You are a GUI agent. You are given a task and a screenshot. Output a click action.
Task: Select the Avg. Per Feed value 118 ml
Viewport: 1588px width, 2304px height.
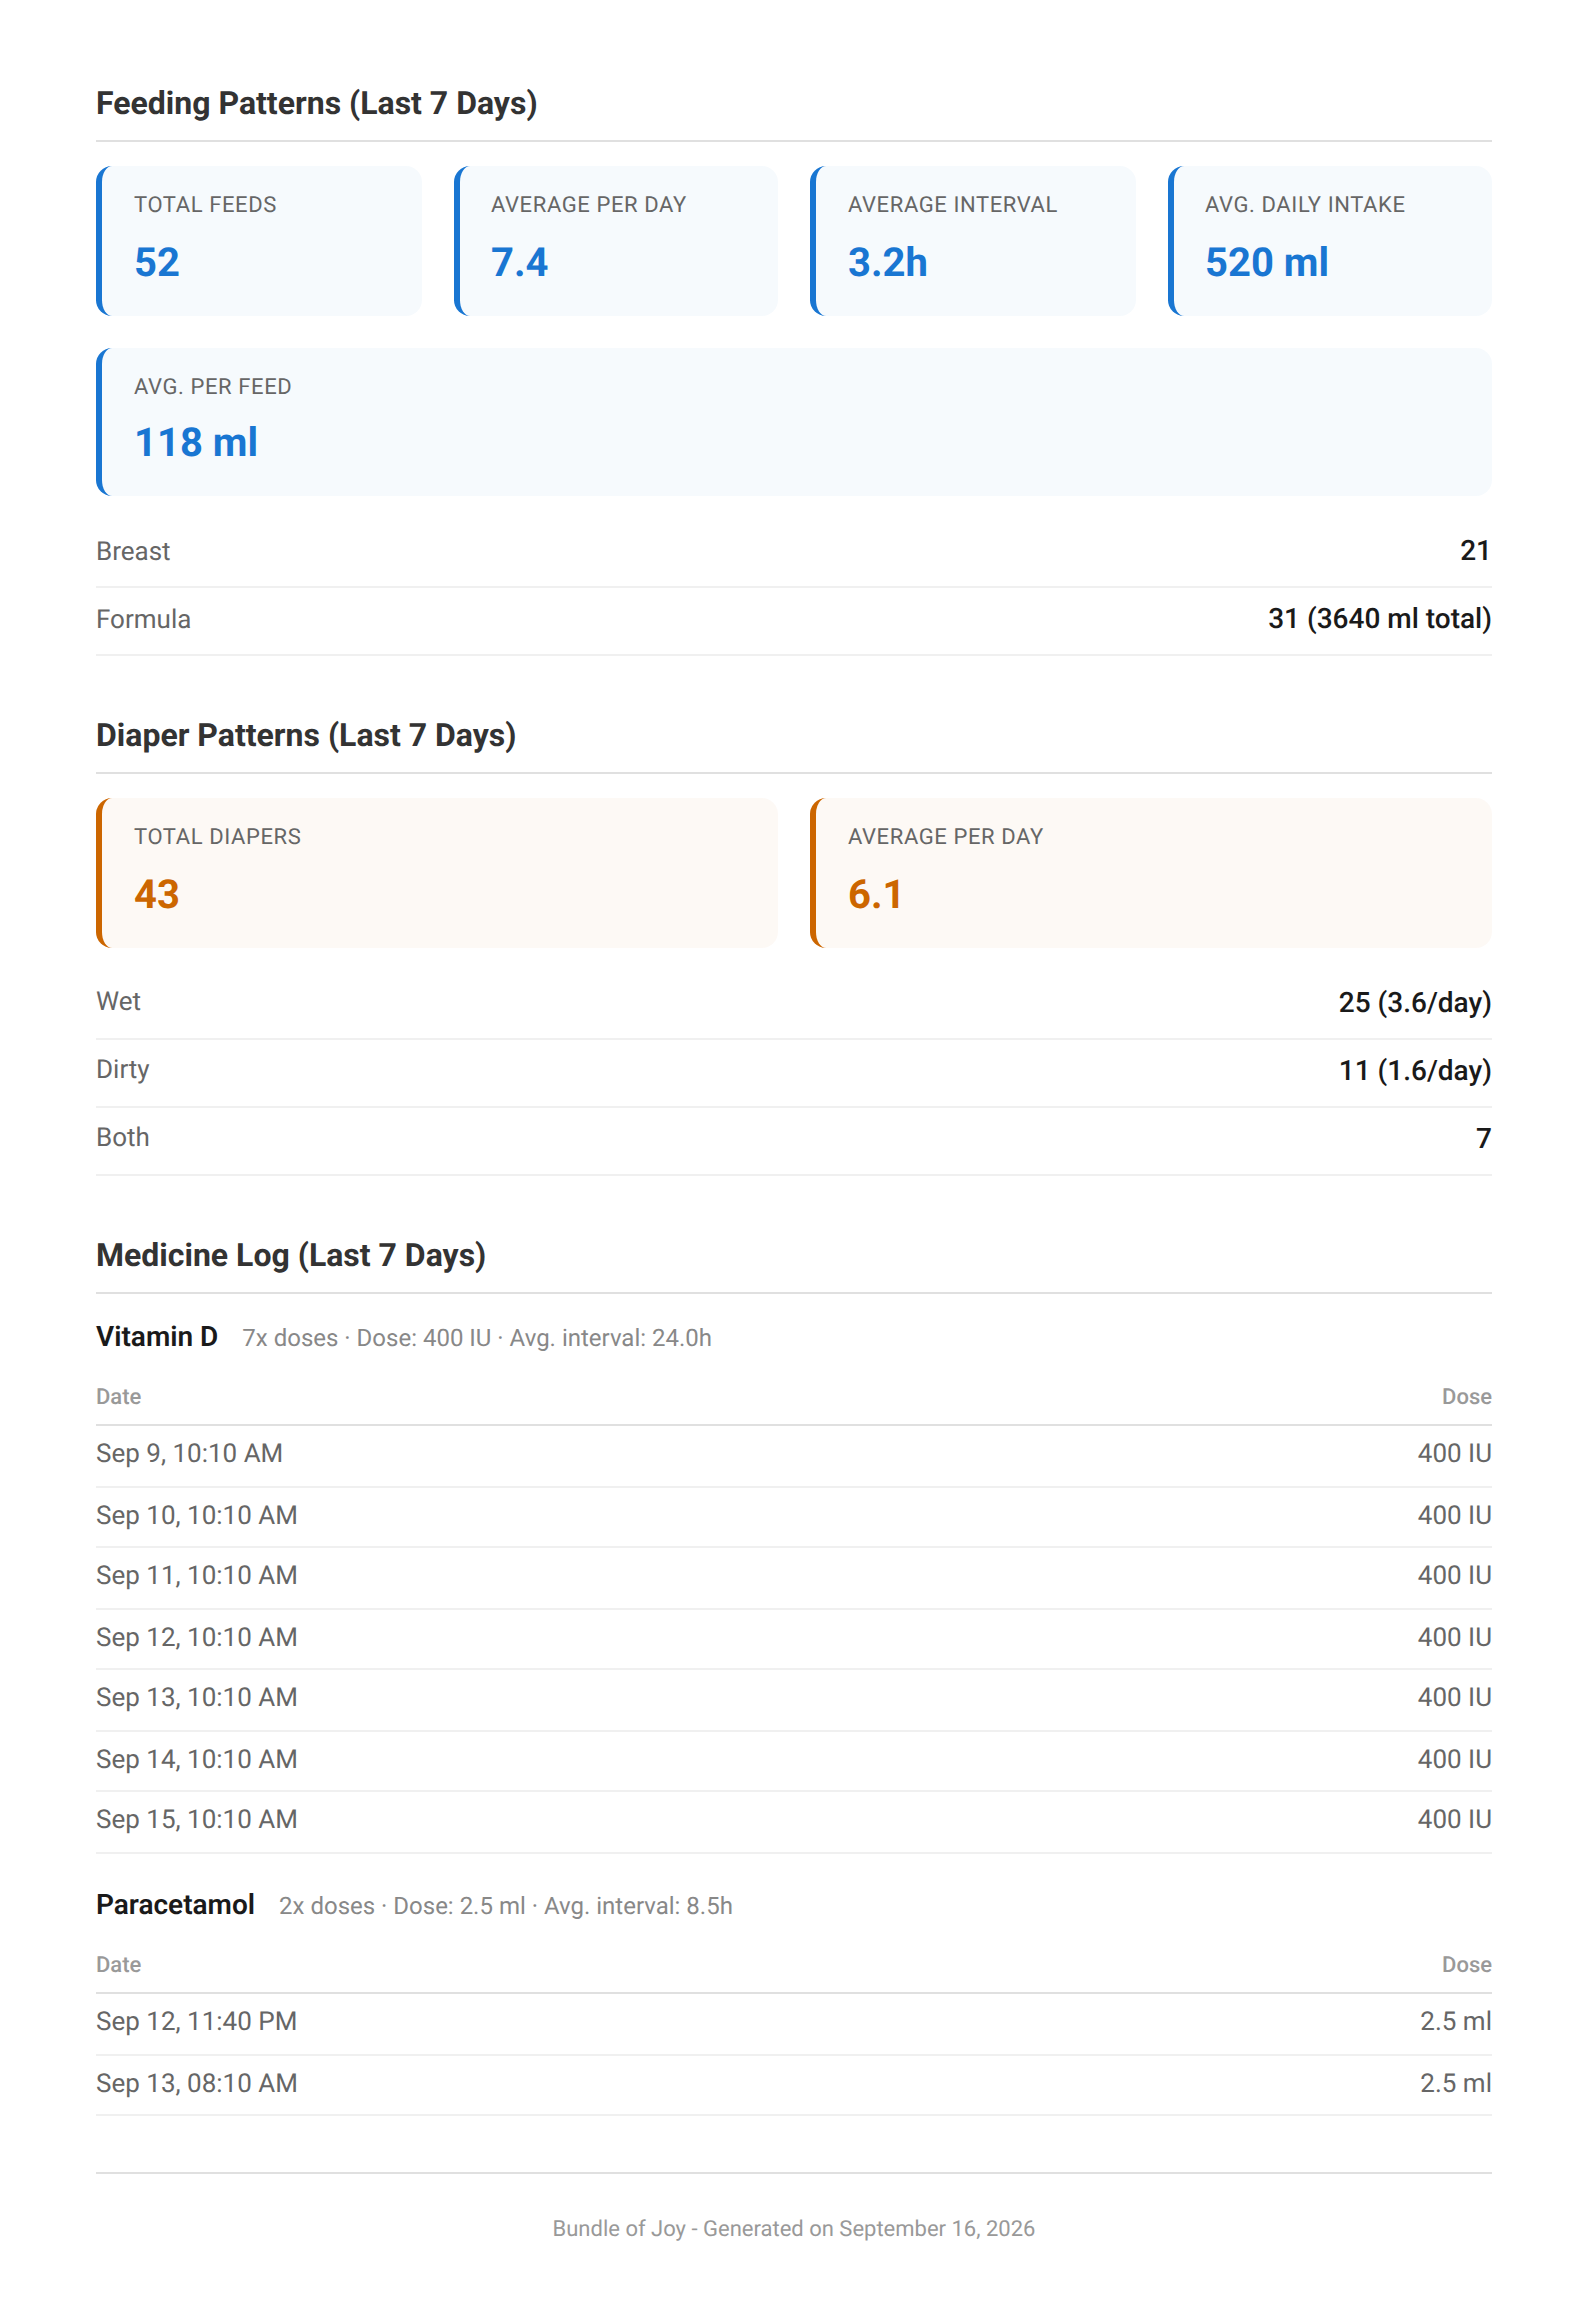point(196,443)
